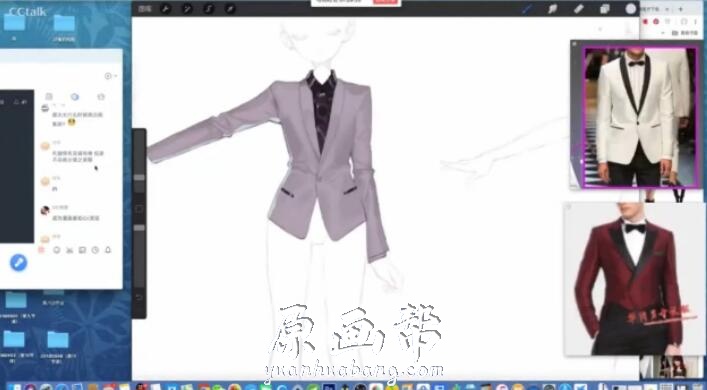The height and width of the screenshot is (390, 707).
Task: Switch to the middle chat tab in CCtalk
Action: click(75, 96)
